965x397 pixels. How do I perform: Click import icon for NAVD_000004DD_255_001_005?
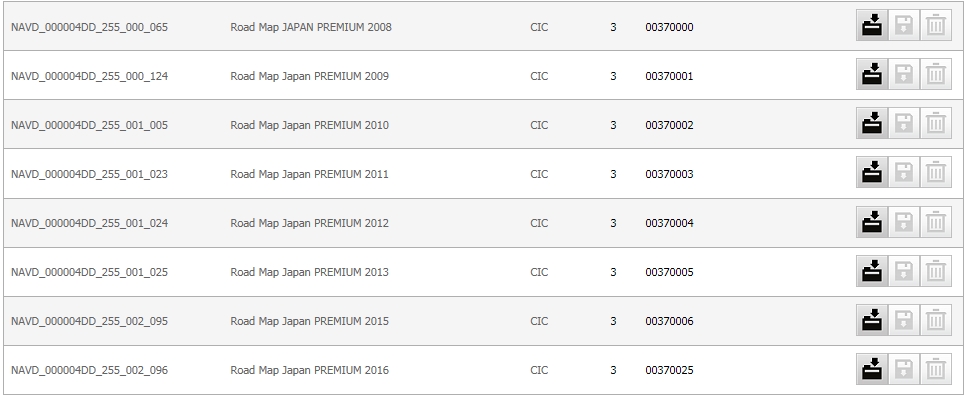(x=872, y=124)
